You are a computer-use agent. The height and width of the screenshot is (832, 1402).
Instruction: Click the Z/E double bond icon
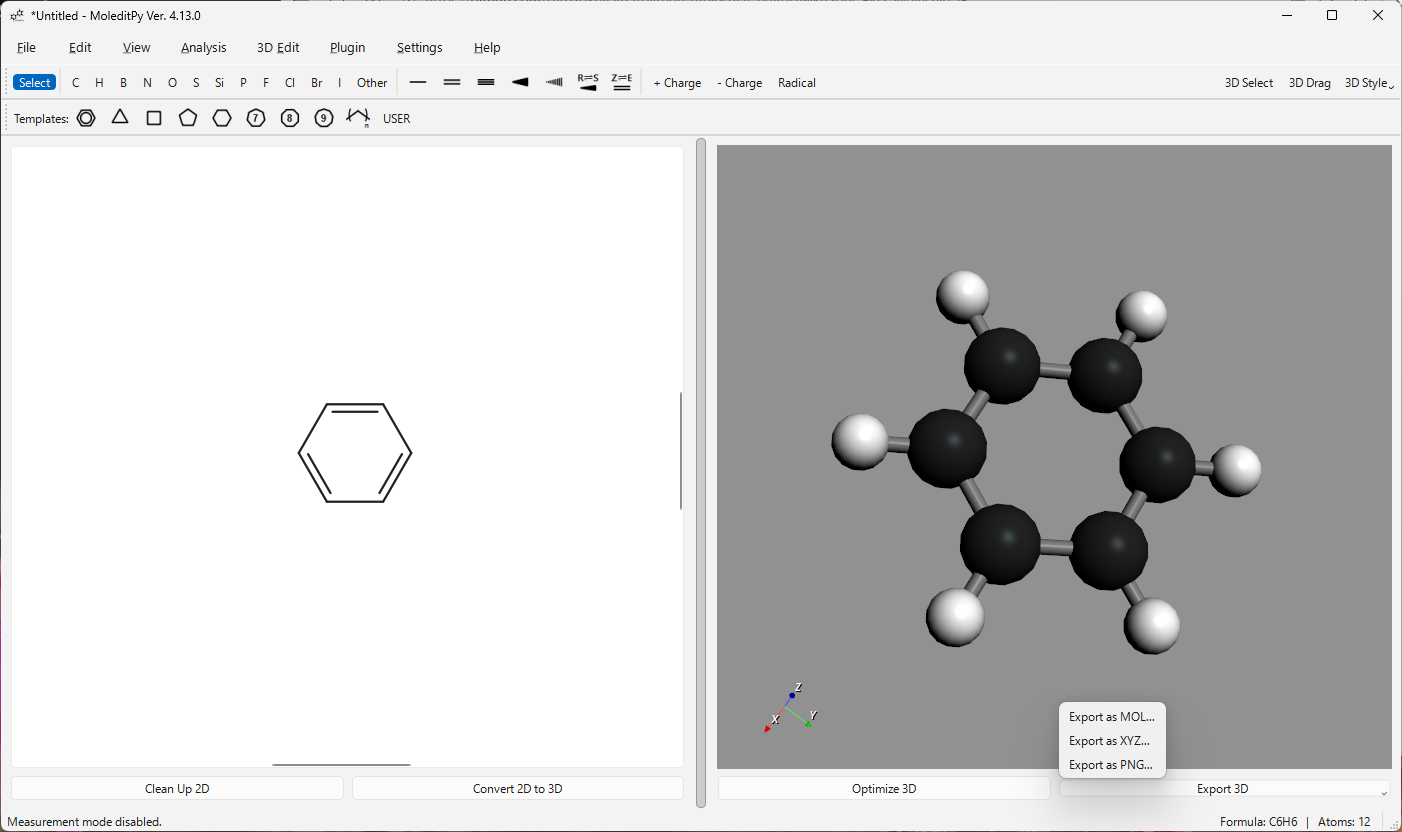click(x=622, y=83)
